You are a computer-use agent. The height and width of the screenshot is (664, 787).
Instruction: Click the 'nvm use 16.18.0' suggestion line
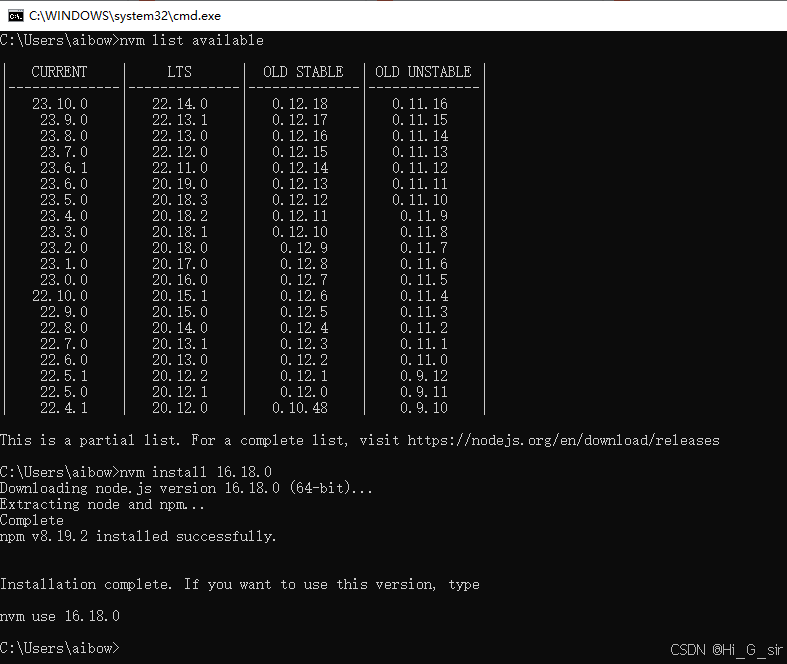(60, 616)
